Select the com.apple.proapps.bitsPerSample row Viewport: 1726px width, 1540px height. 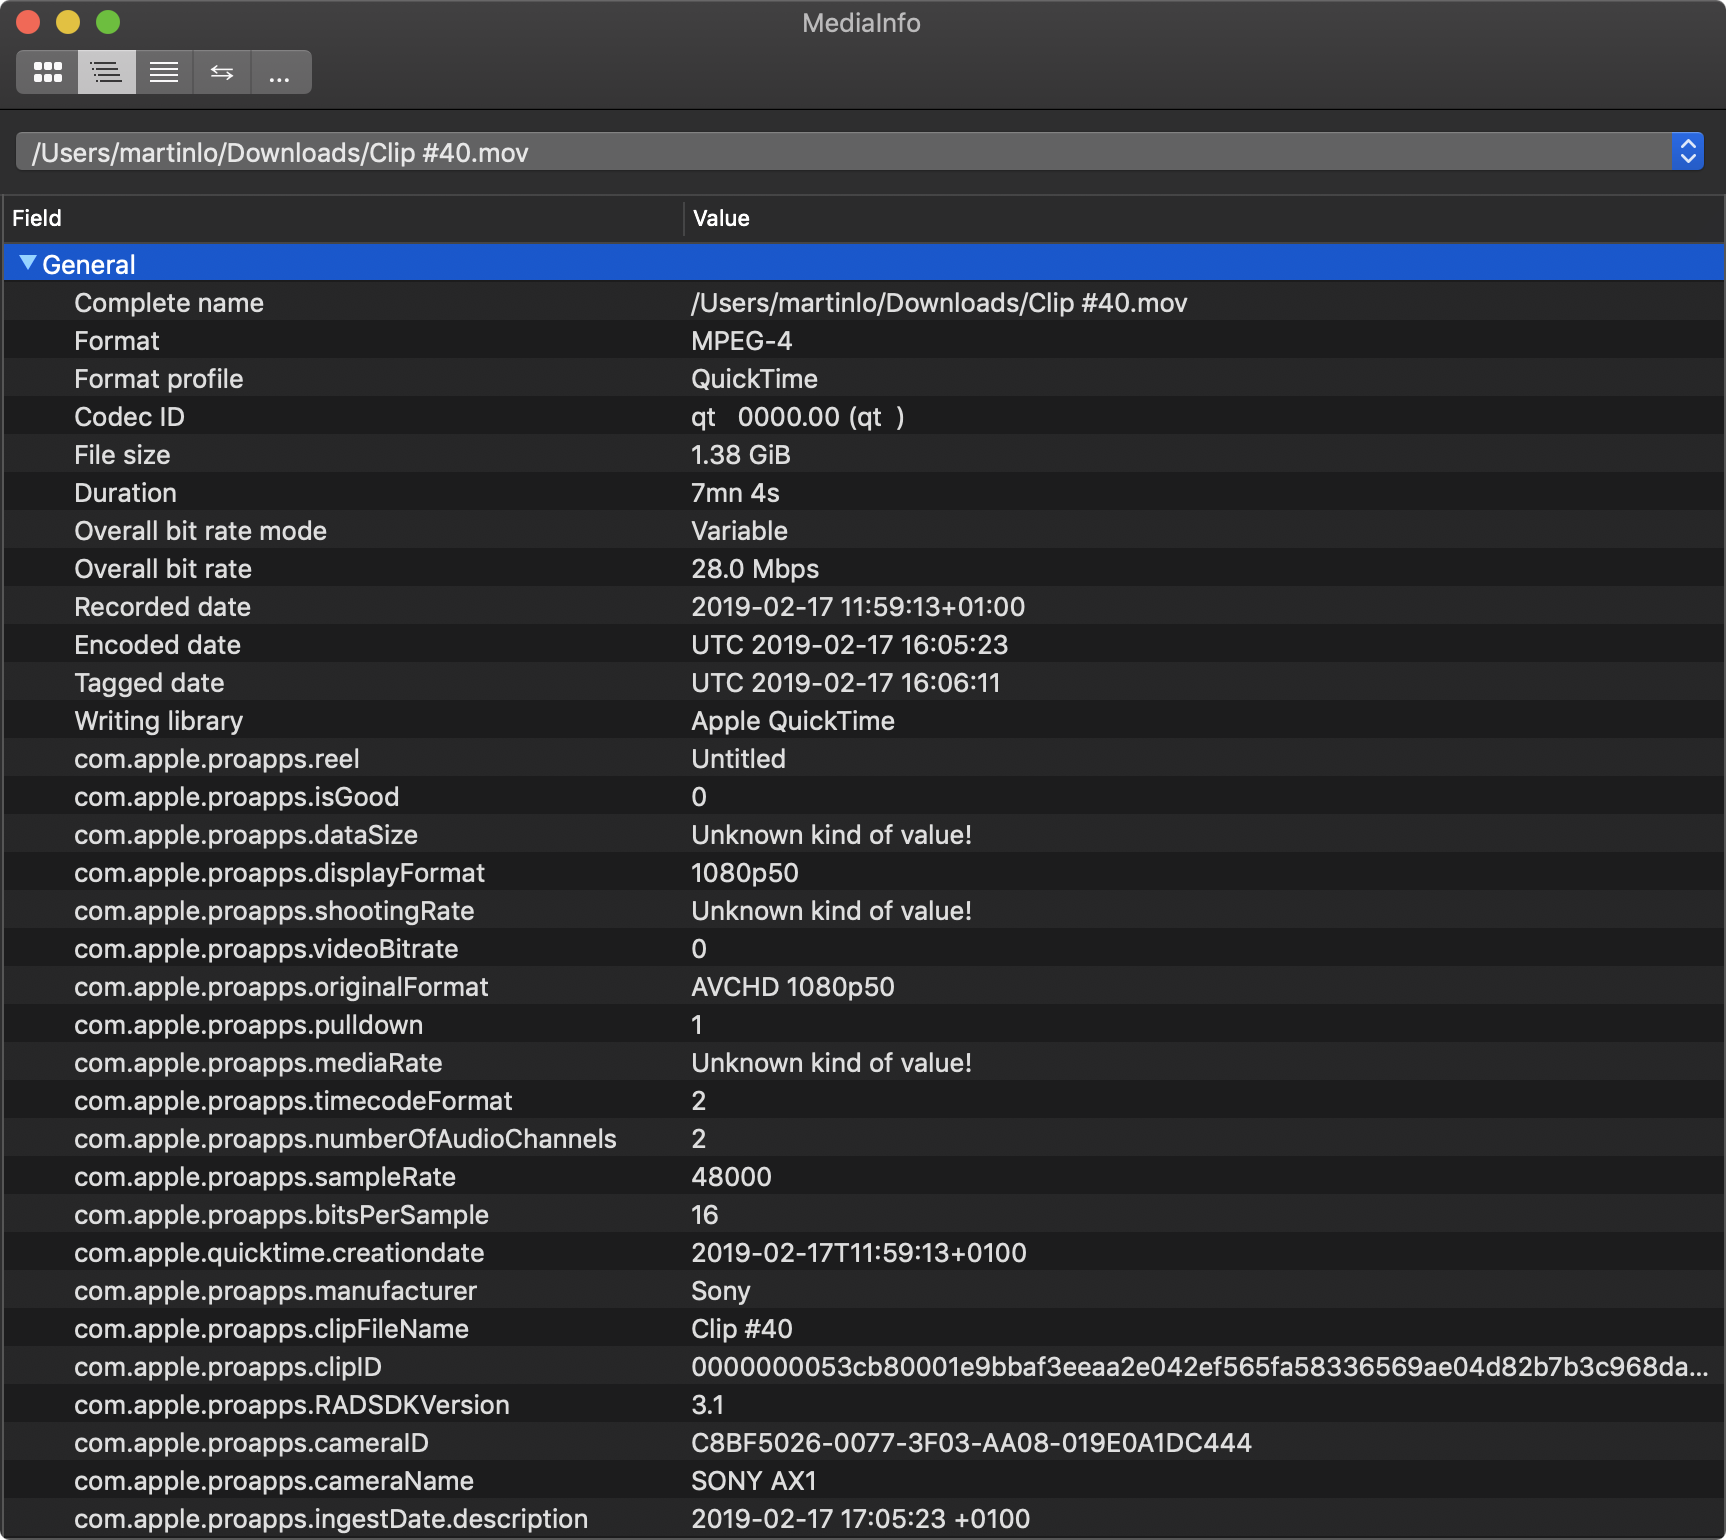point(863,1215)
